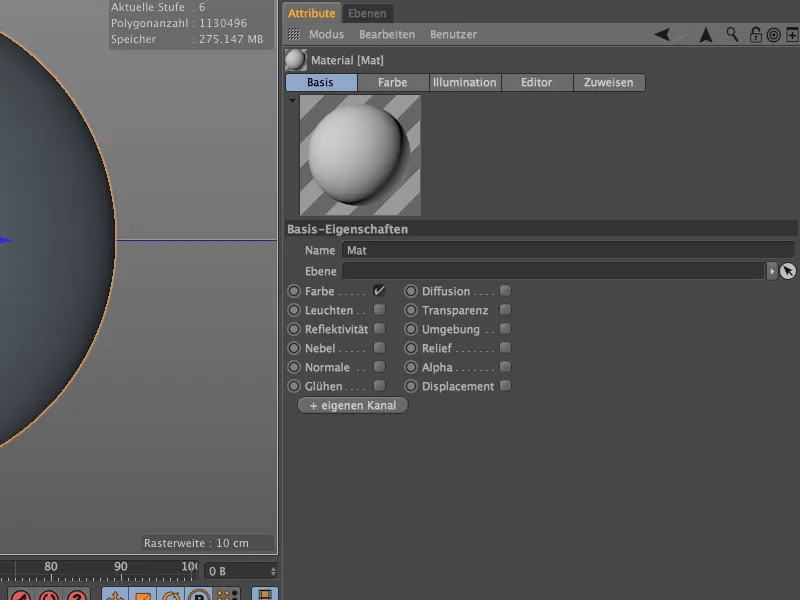Click keyframe circle next to Displacement
Screen dimensions: 800x600
(x=411, y=386)
